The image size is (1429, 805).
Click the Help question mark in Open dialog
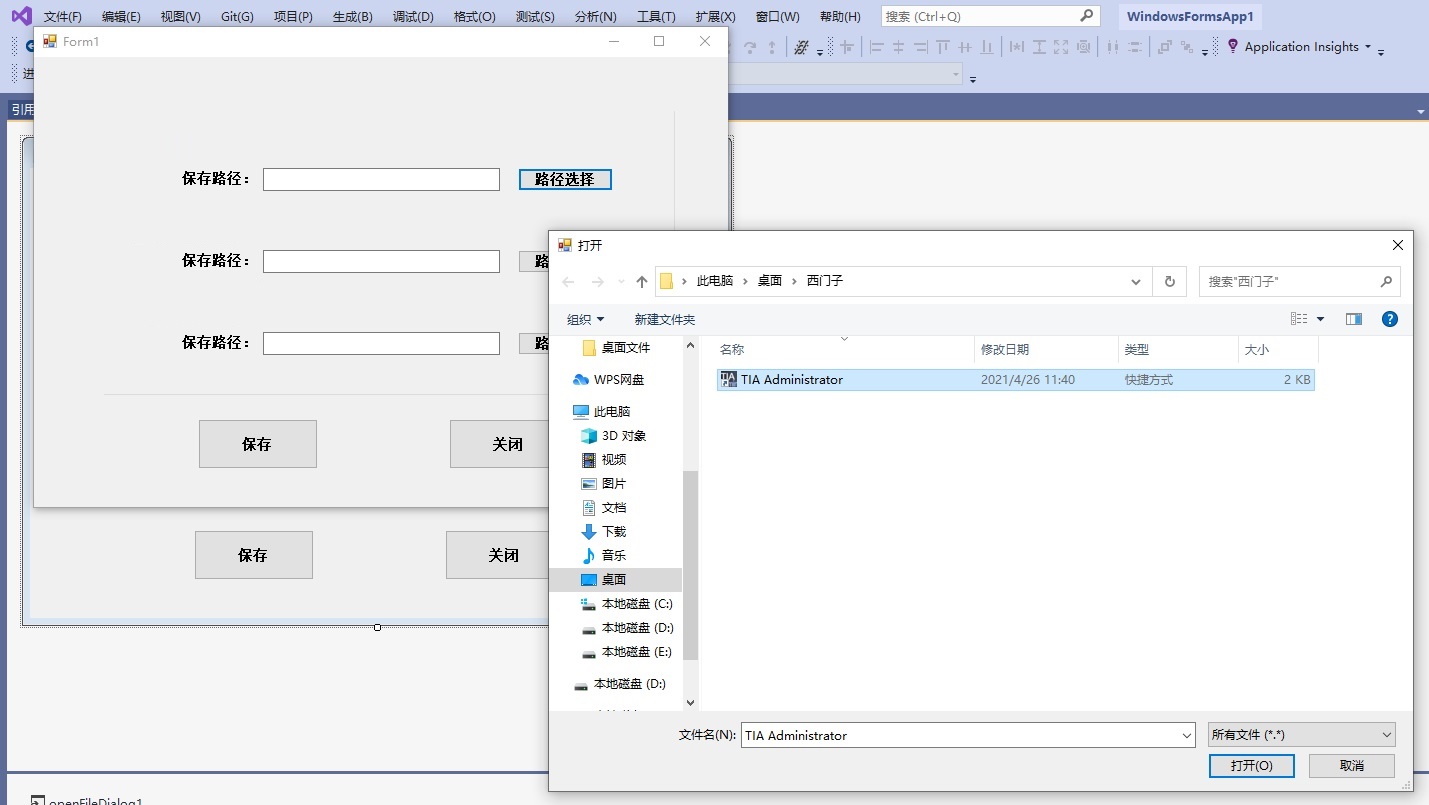pyautogui.click(x=1389, y=319)
